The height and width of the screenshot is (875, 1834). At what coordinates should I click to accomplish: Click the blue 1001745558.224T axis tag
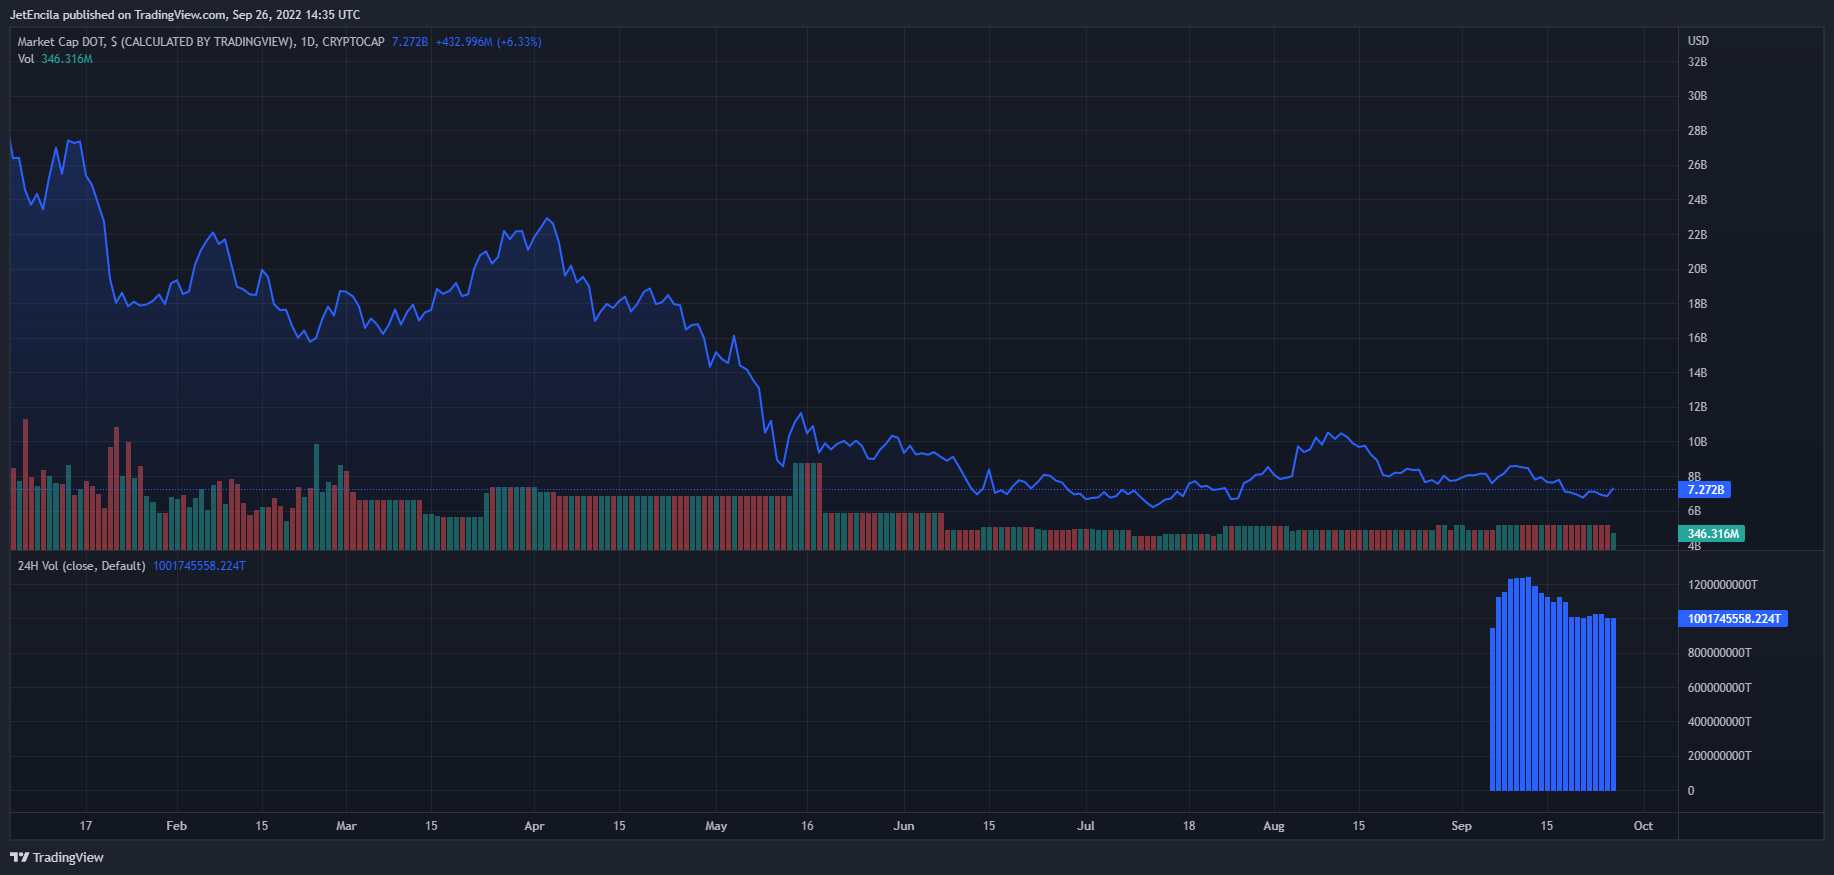pyautogui.click(x=1733, y=619)
